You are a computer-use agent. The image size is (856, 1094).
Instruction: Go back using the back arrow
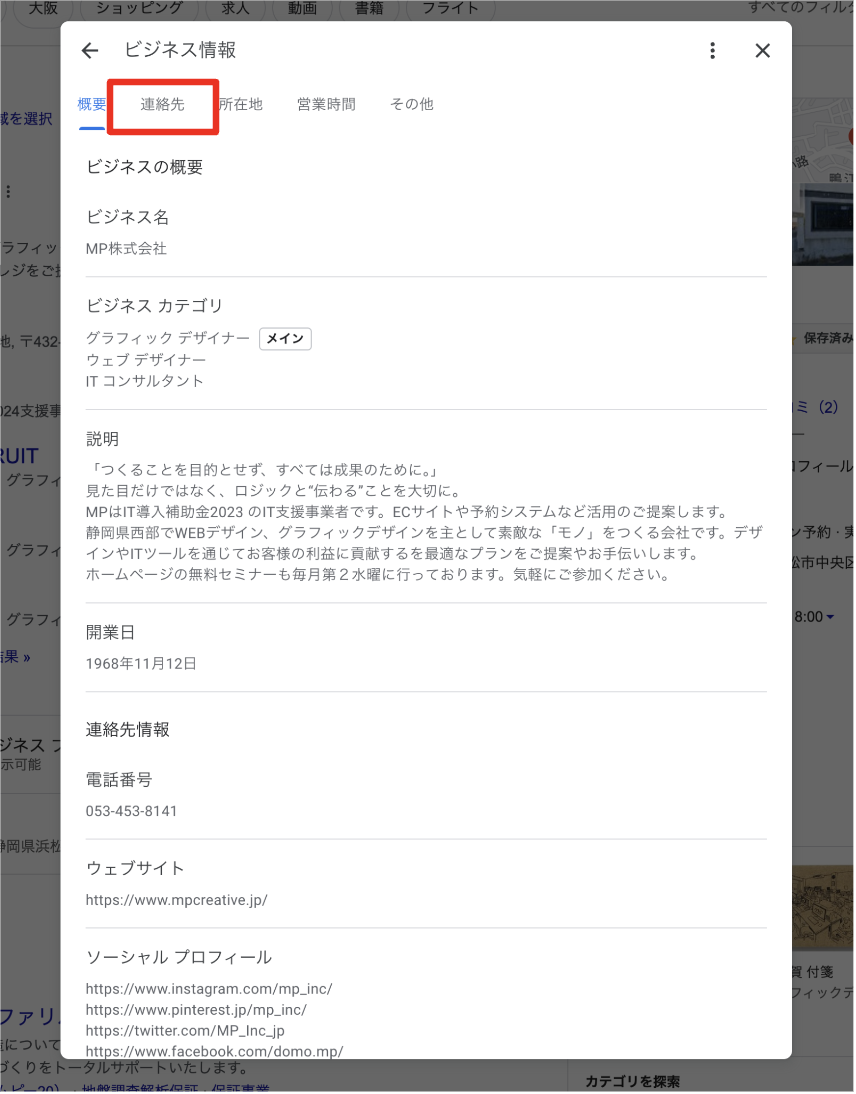(90, 50)
